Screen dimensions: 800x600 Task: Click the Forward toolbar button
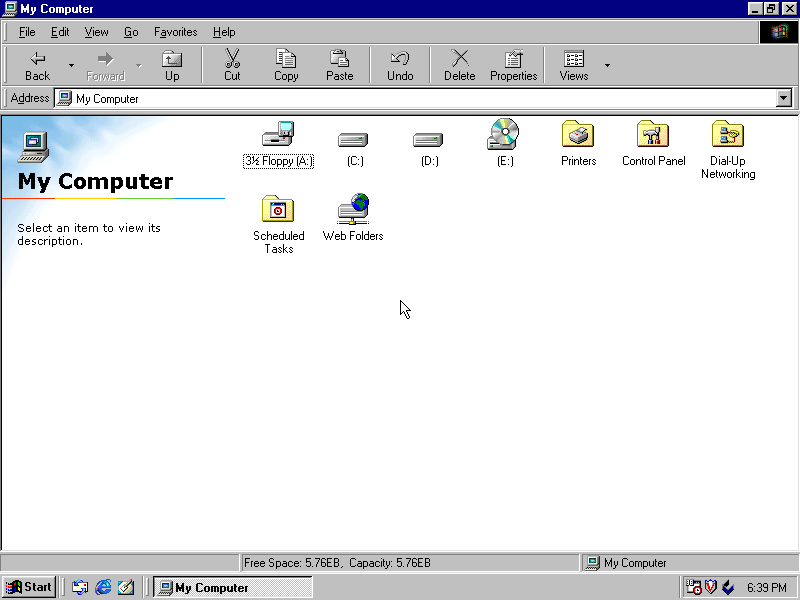click(105, 66)
